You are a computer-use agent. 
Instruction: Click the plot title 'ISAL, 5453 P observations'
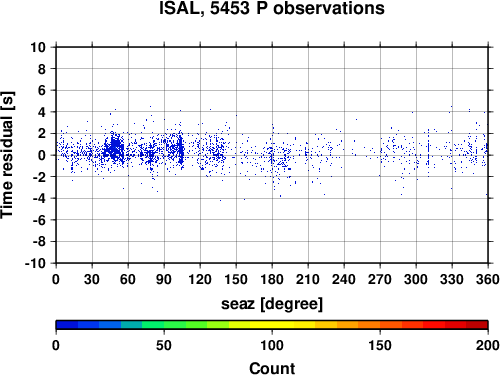click(x=272, y=8)
